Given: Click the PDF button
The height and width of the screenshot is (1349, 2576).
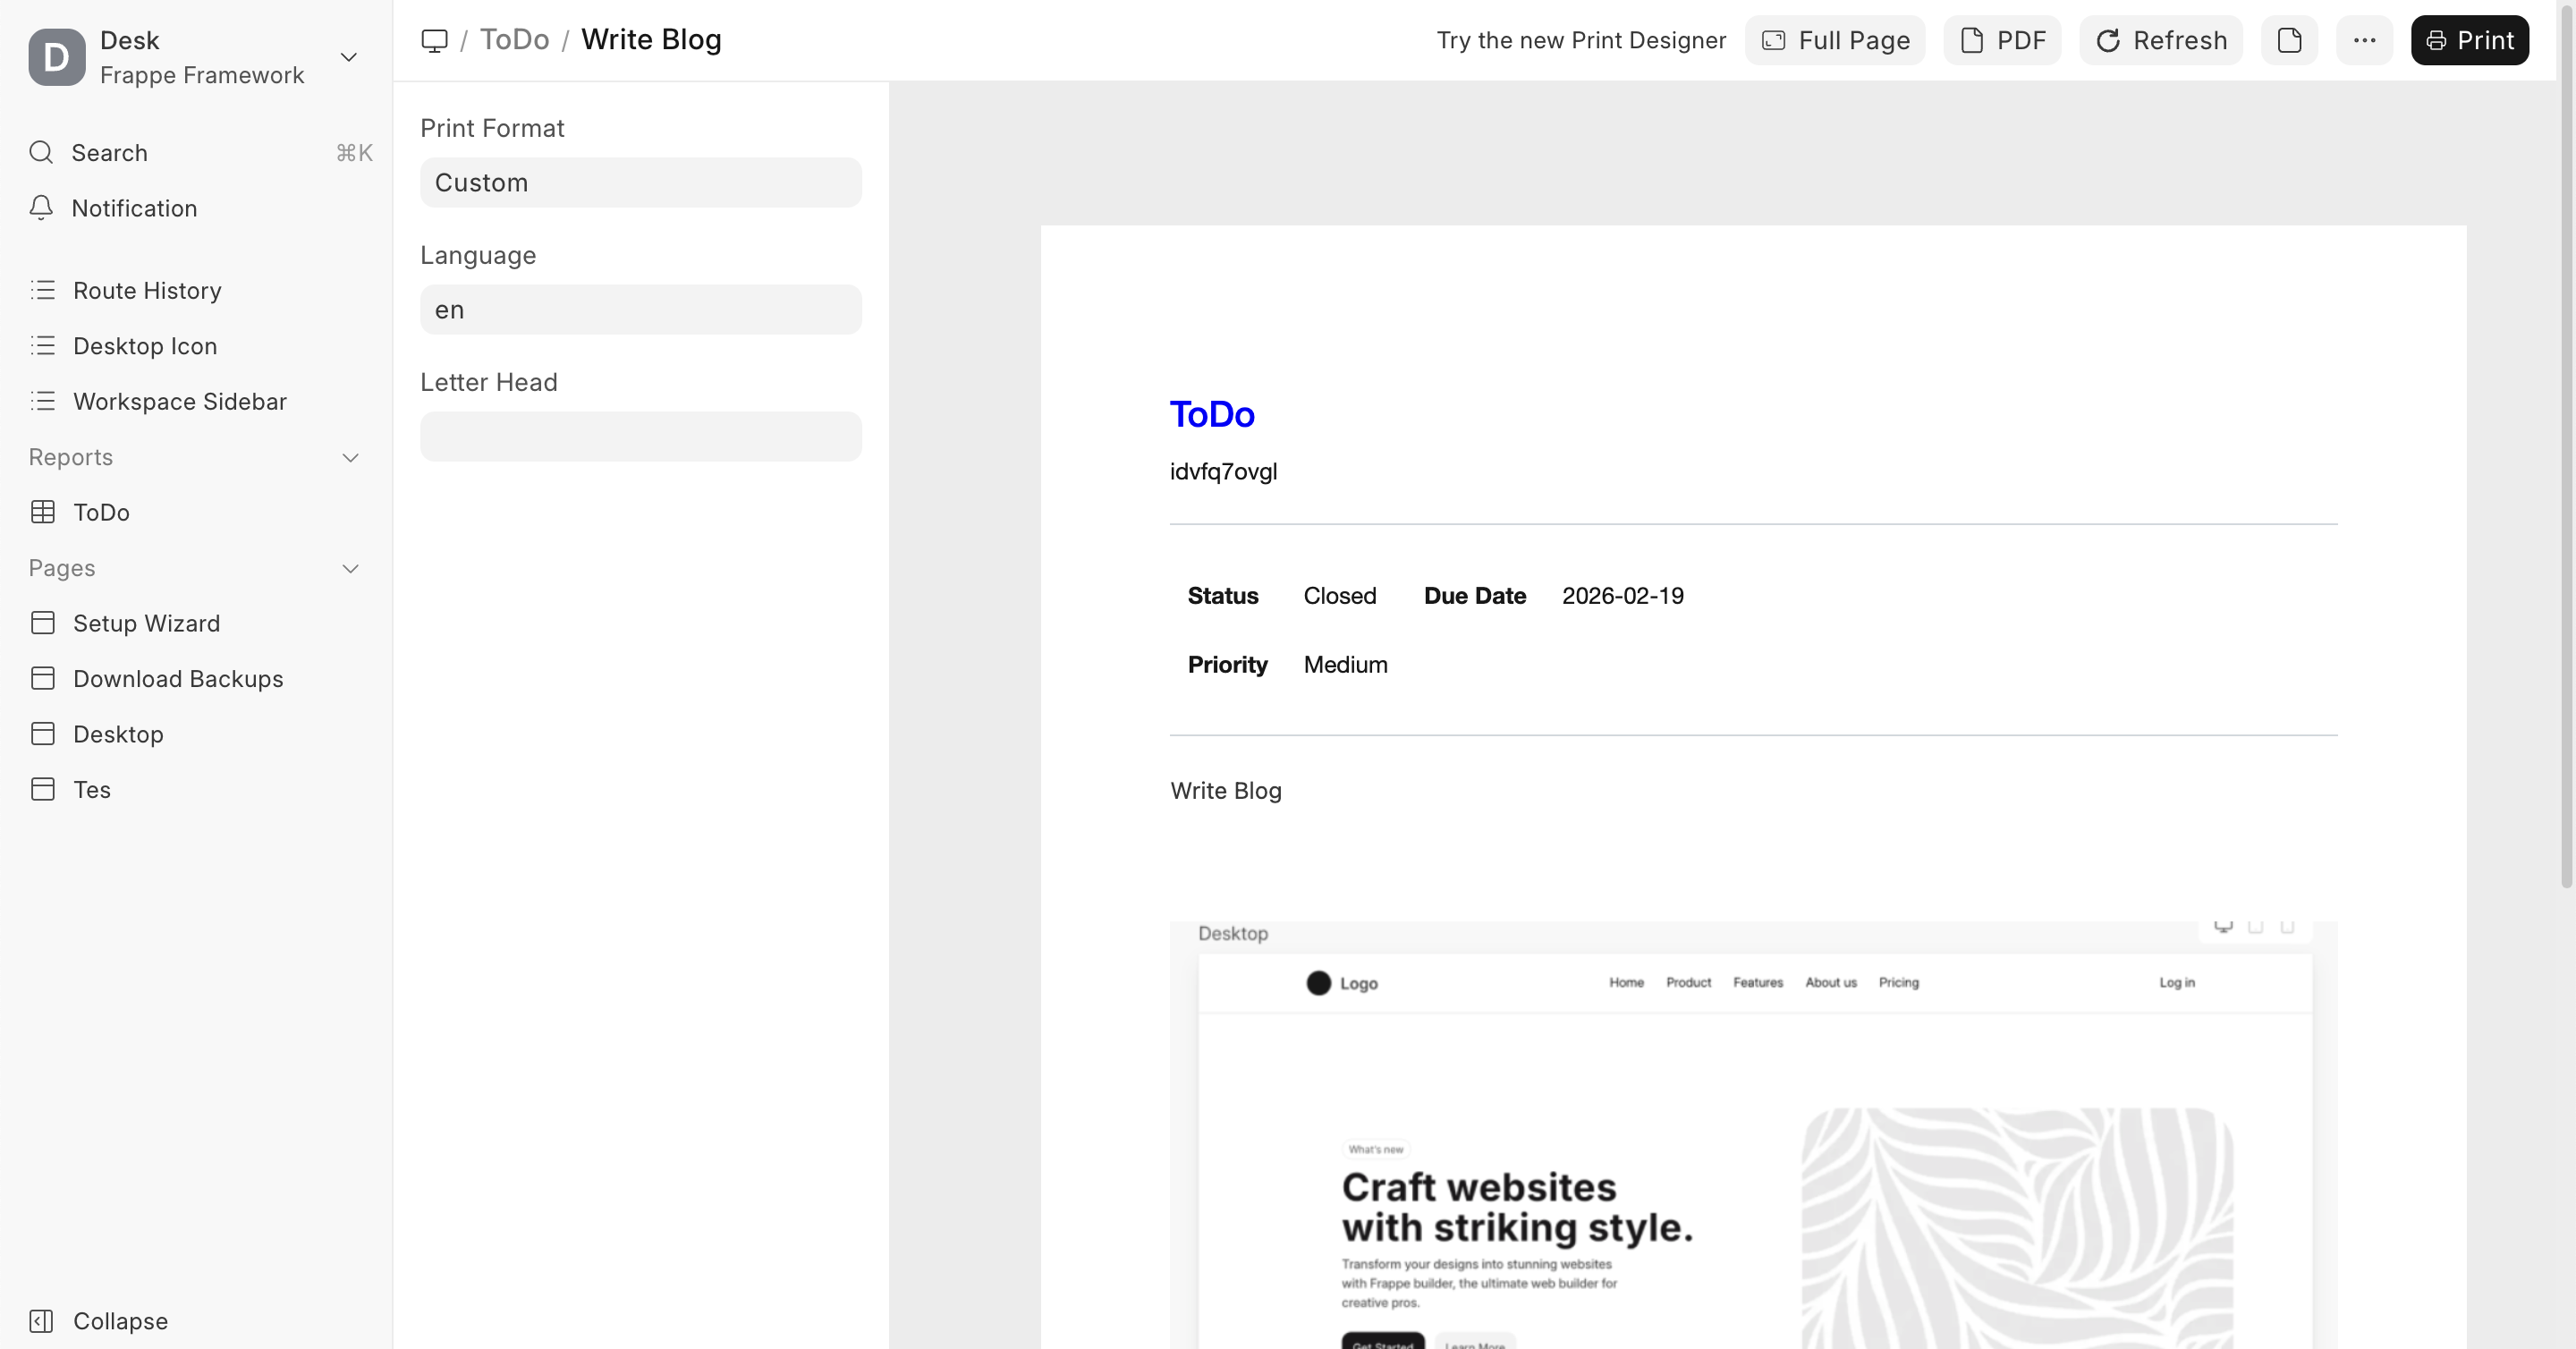Looking at the screenshot, I should [x=2002, y=40].
